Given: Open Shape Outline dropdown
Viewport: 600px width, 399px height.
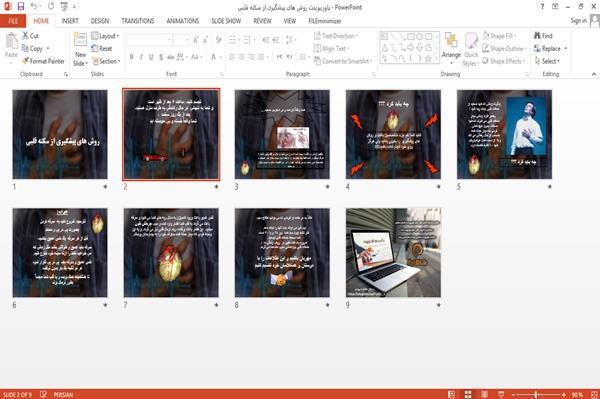Looking at the screenshot, I should click(x=504, y=49).
